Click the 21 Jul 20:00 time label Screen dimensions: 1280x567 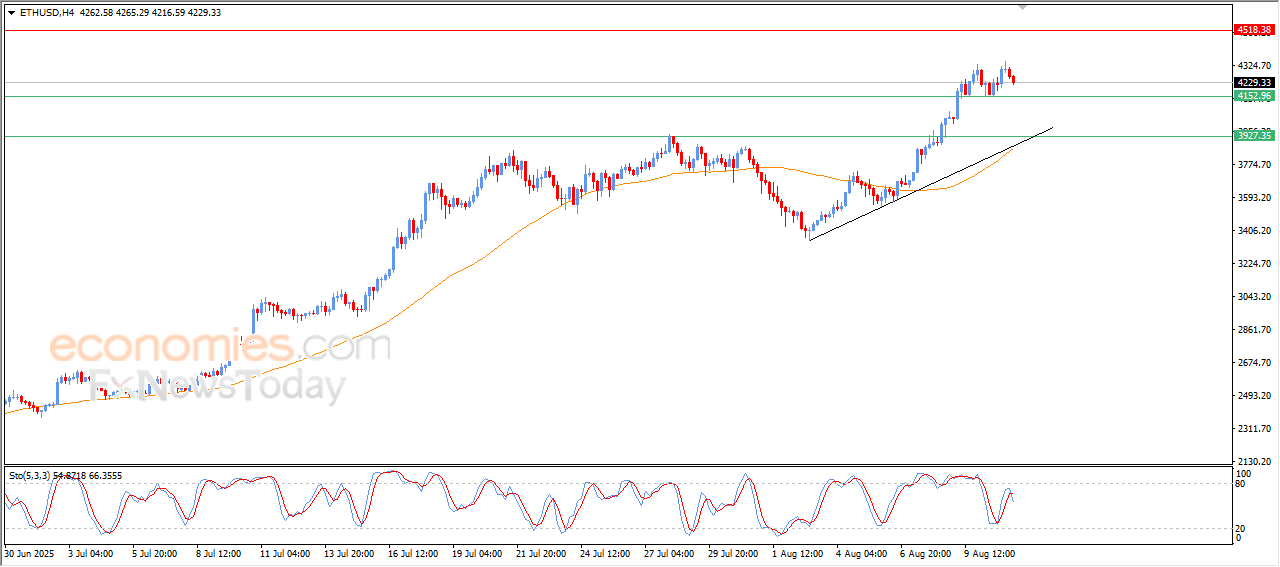(x=541, y=552)
